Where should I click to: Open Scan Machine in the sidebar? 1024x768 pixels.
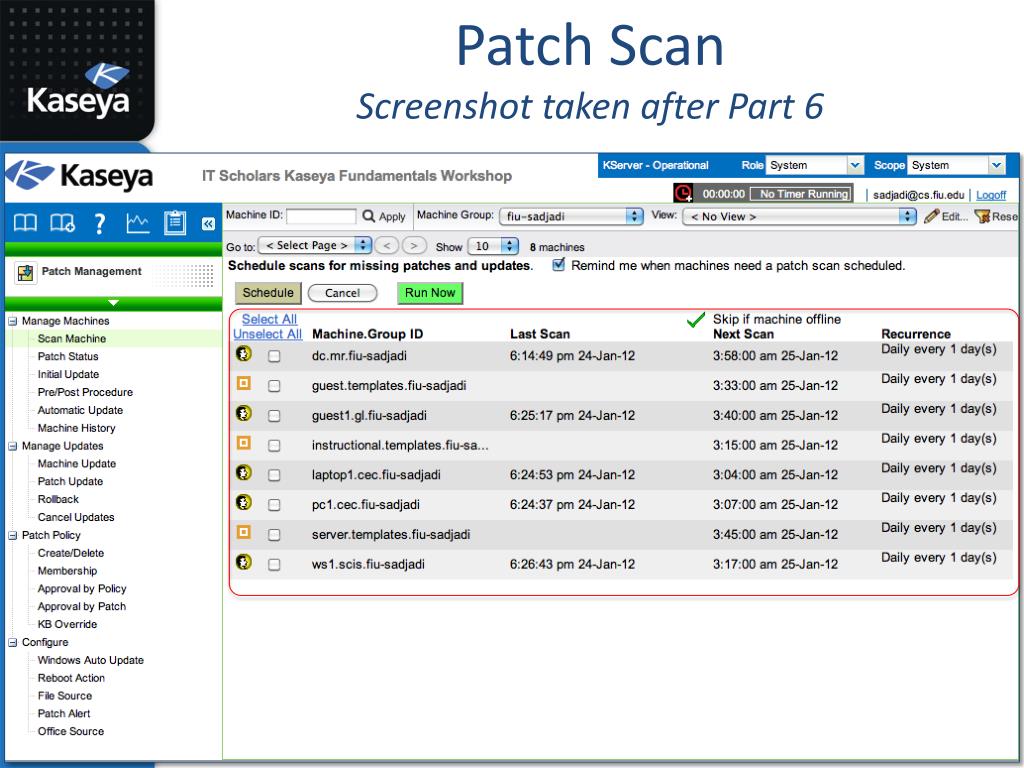[72, 338]
